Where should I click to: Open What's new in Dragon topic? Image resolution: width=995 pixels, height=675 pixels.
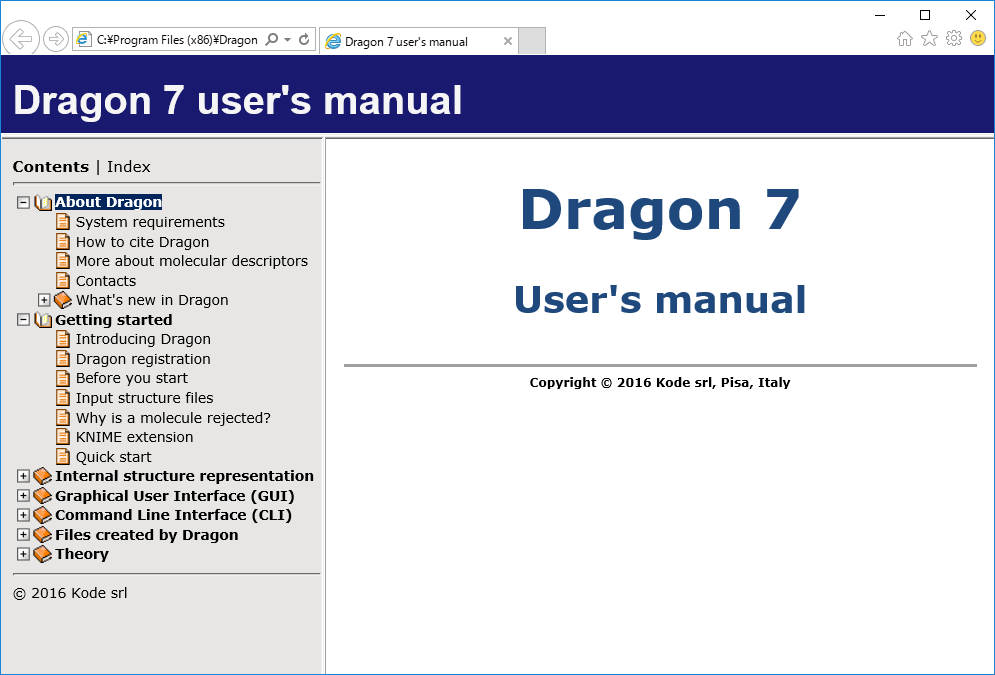pos(152,299)
